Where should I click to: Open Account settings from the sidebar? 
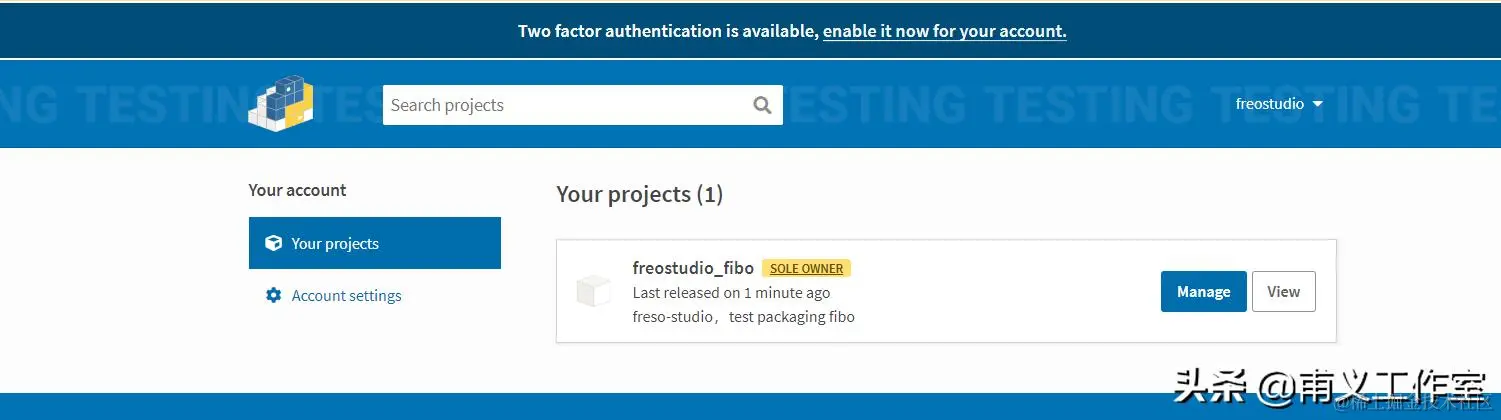[x=346, y=296]
